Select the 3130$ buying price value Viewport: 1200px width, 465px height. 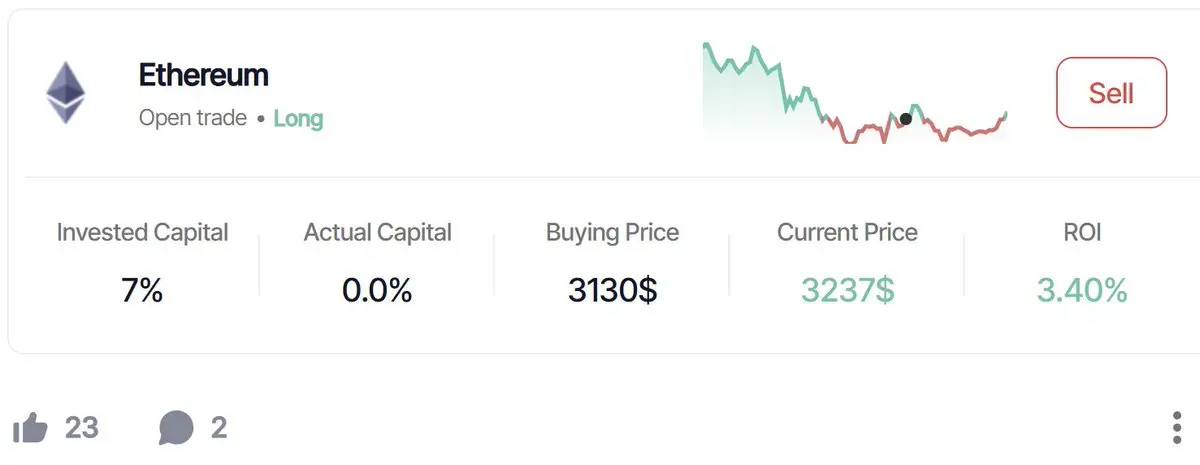pyautogui.click(x=612, y=291)
